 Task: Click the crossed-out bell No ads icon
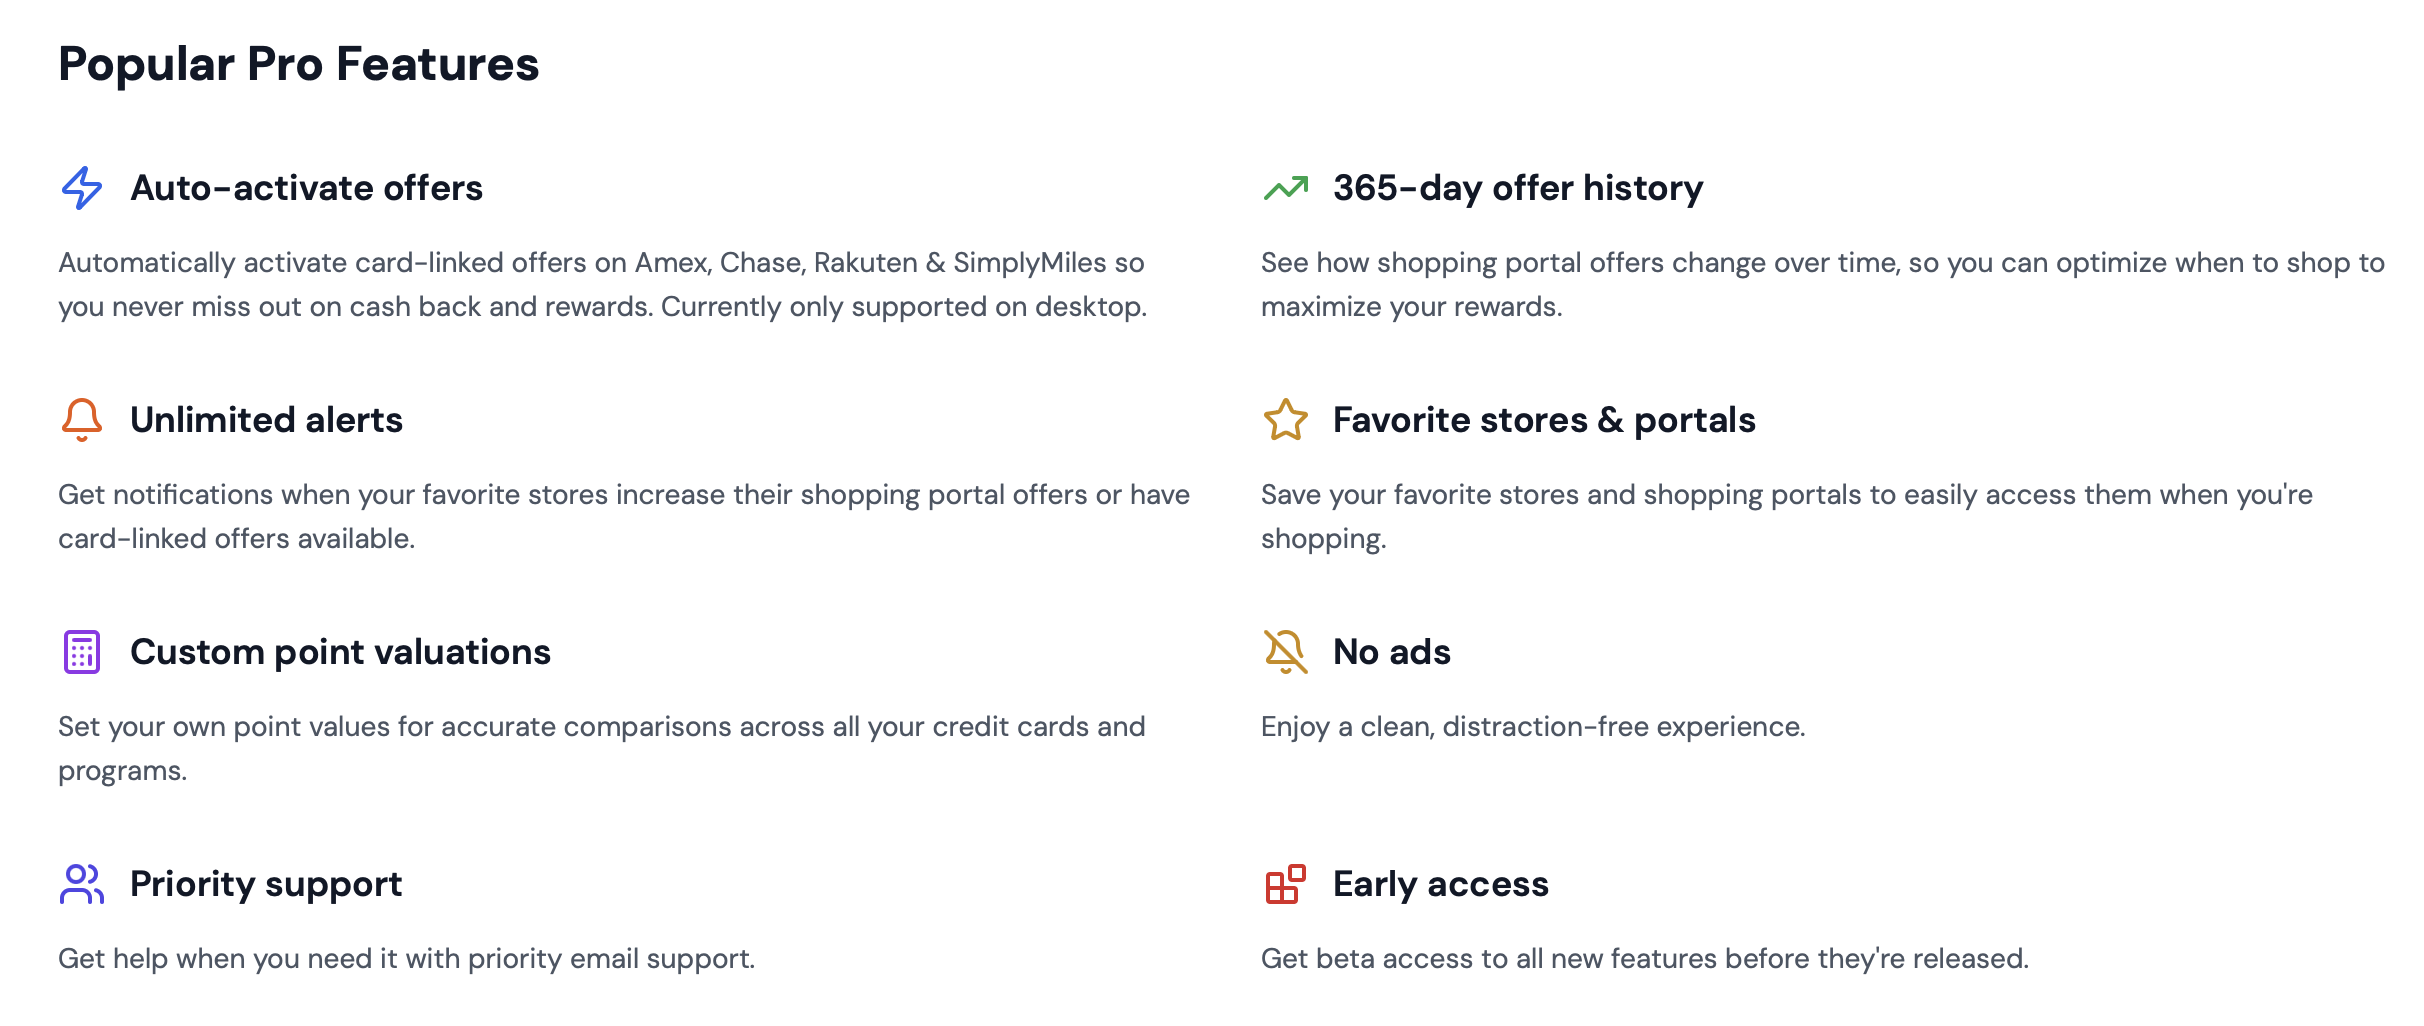pyautogui.click(x=1286, y=652)
